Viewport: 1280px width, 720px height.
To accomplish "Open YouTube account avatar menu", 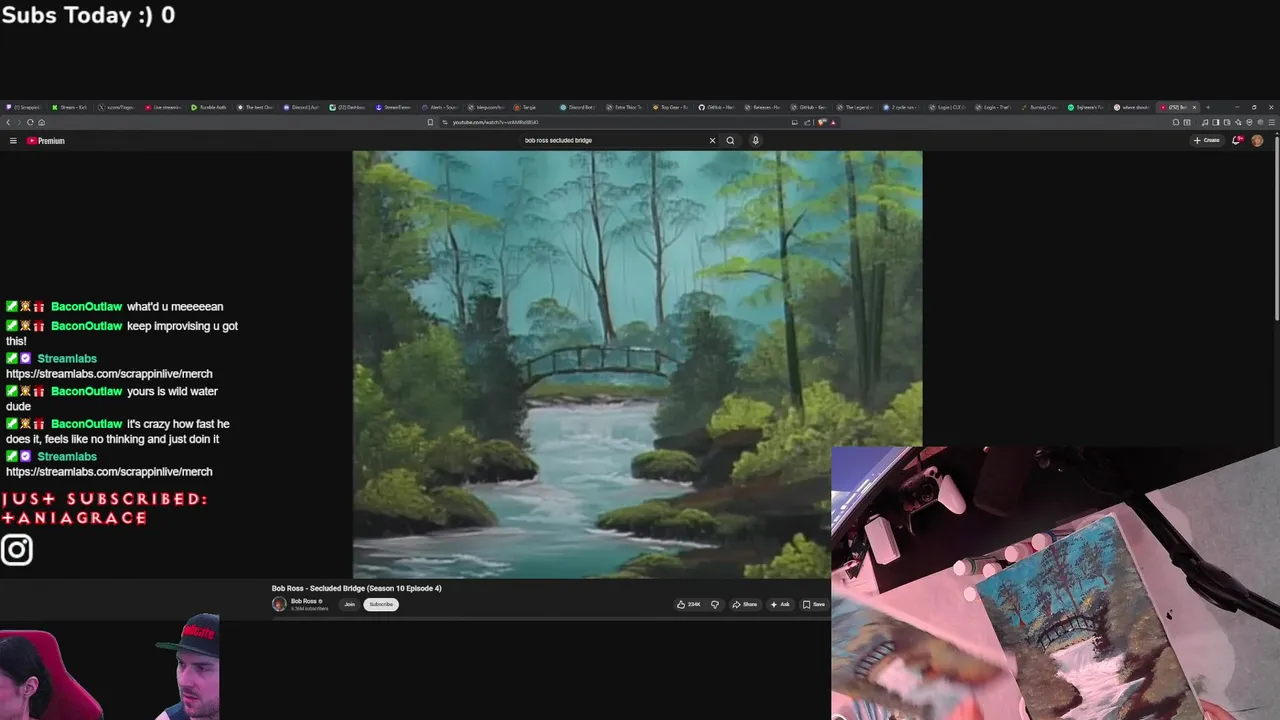I will [1257, 140].
